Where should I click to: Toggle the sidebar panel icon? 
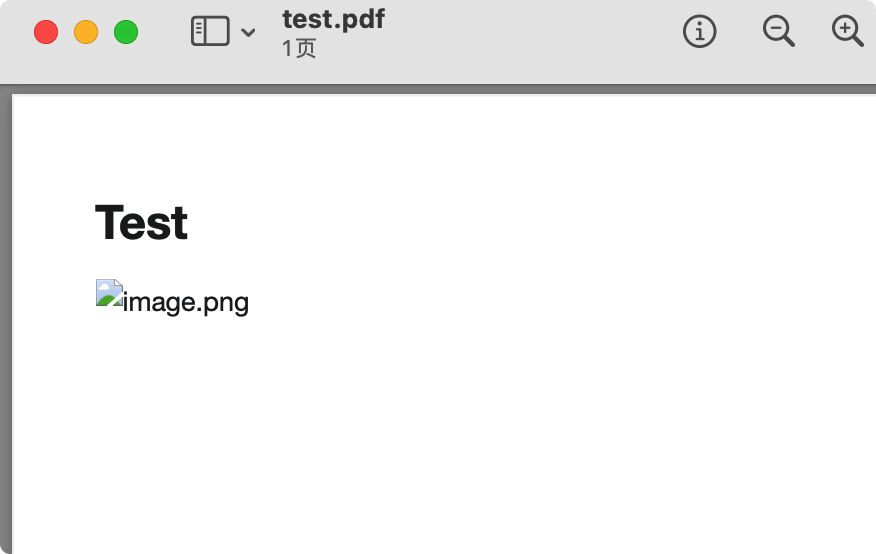click(x=210, y=31)
